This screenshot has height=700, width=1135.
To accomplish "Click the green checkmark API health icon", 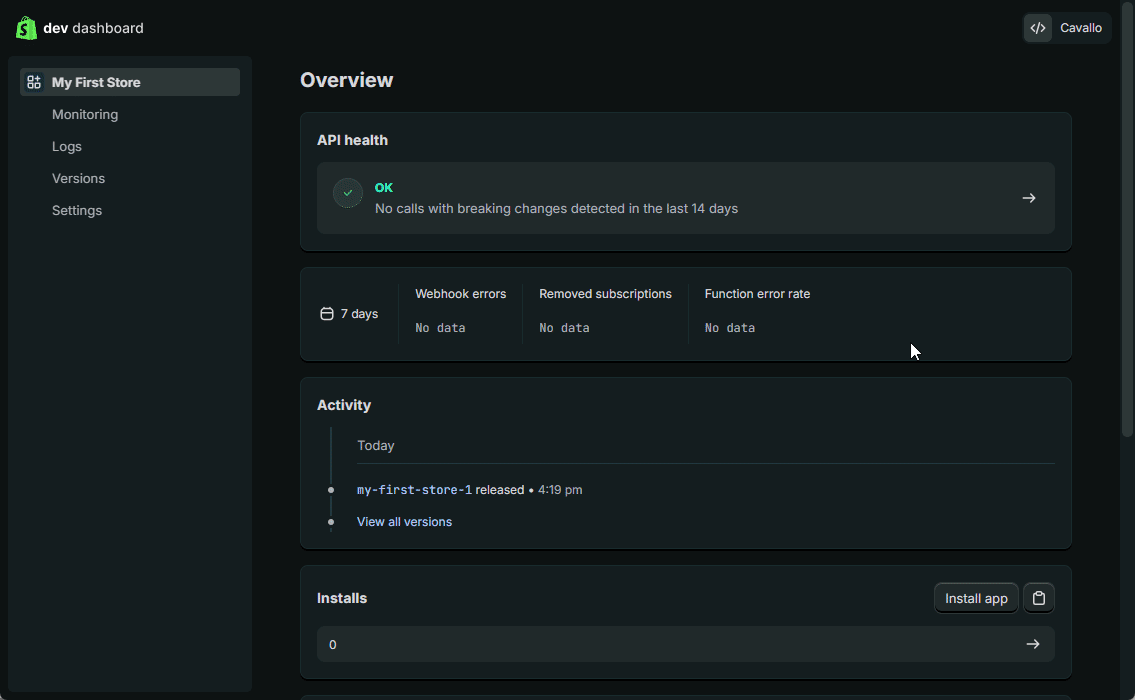I will pyautogui.click(x=348, y=193).
